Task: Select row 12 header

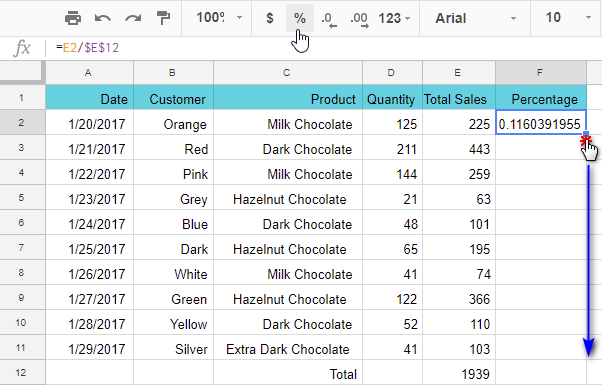Action: (22, 372)
